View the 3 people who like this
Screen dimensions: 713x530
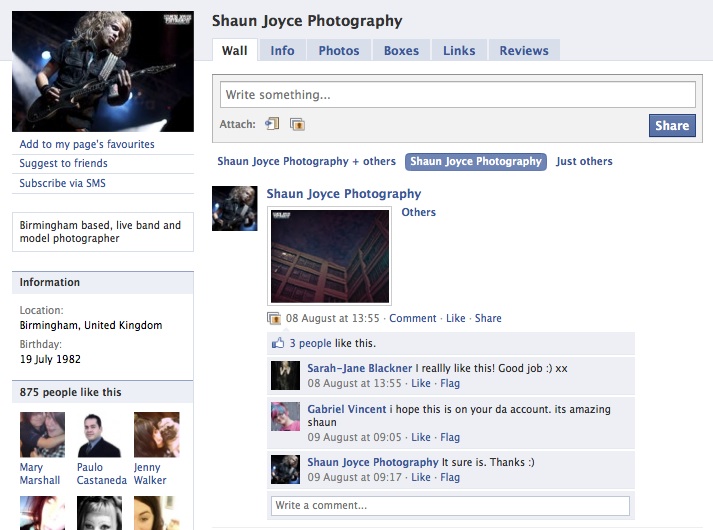click(x=310, y=343)
